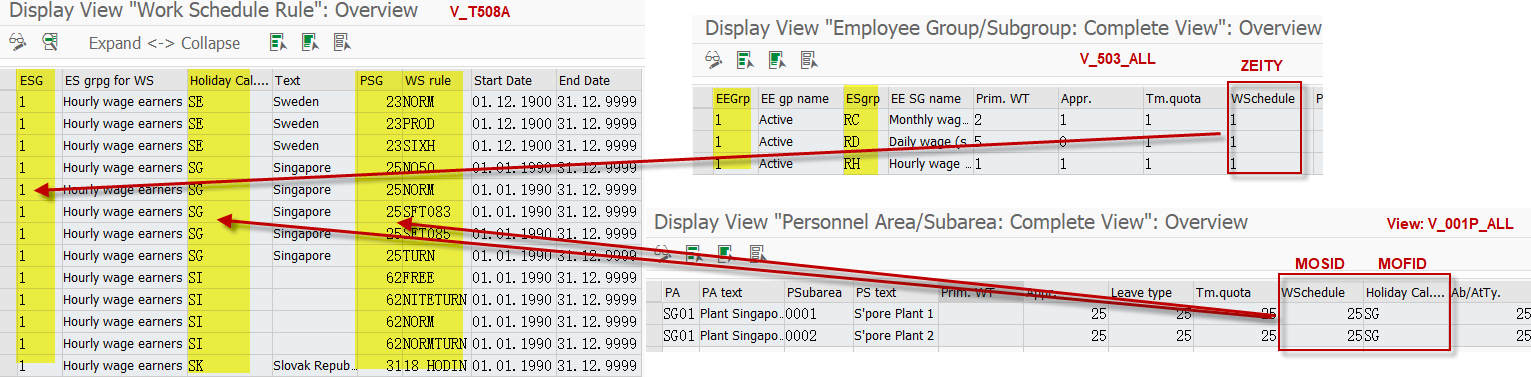This screenshot has height=377, width=1531.
Task: Click Select All icon in Employee Group/Subgroup toolbar
Action: 745,59
